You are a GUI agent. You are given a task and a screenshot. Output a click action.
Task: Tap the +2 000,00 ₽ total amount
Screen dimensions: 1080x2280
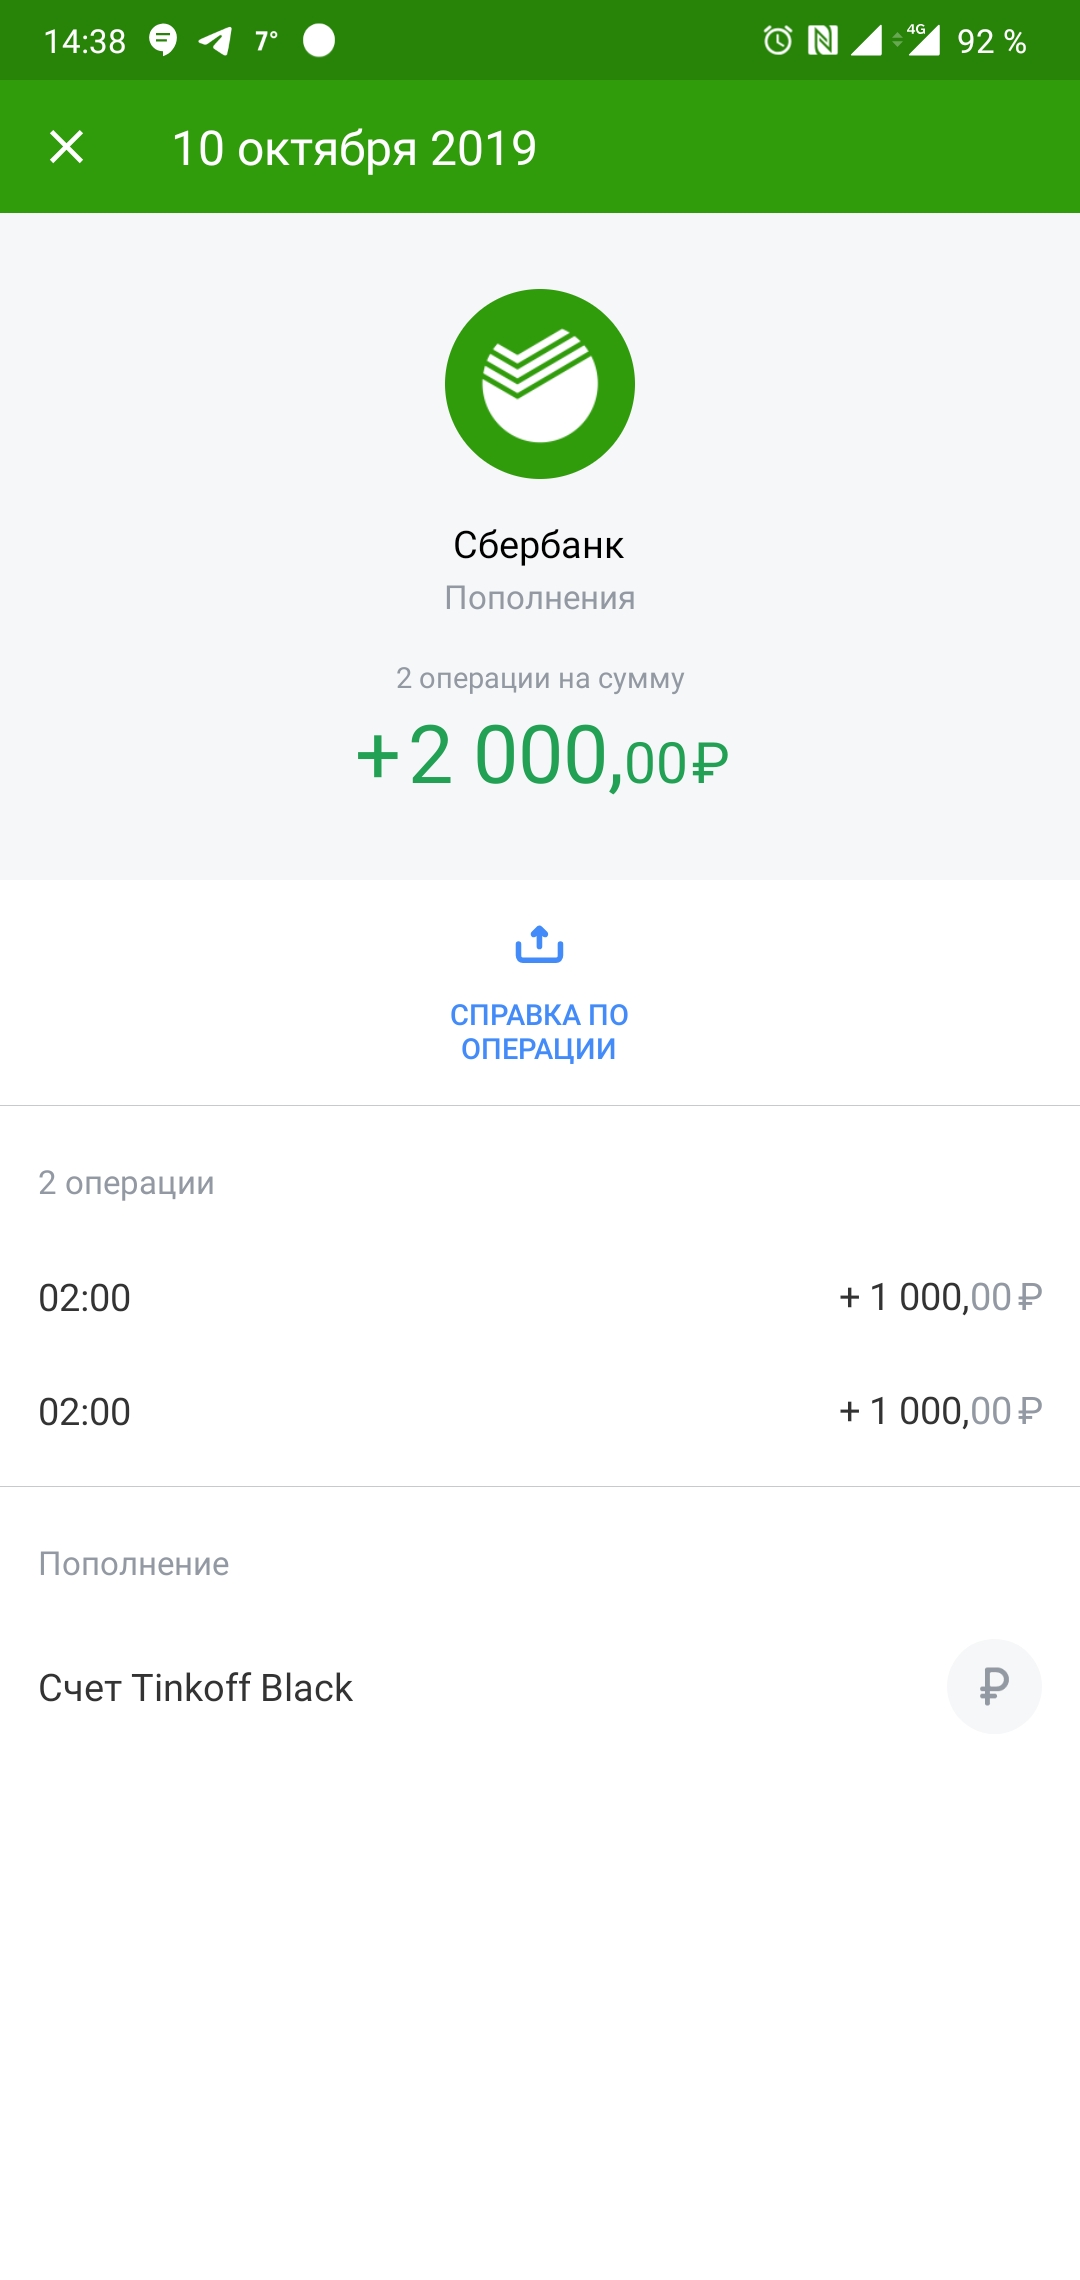click(541, 757)
